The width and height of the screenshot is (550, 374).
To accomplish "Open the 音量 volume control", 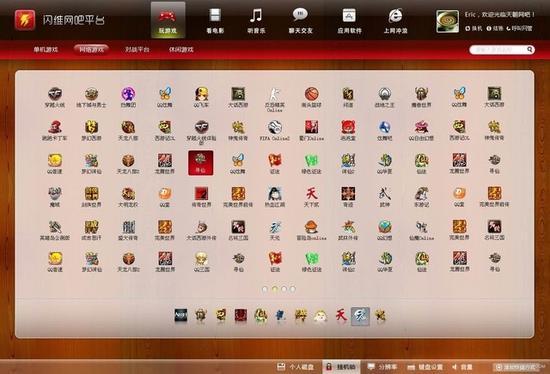I will (462, 367).
